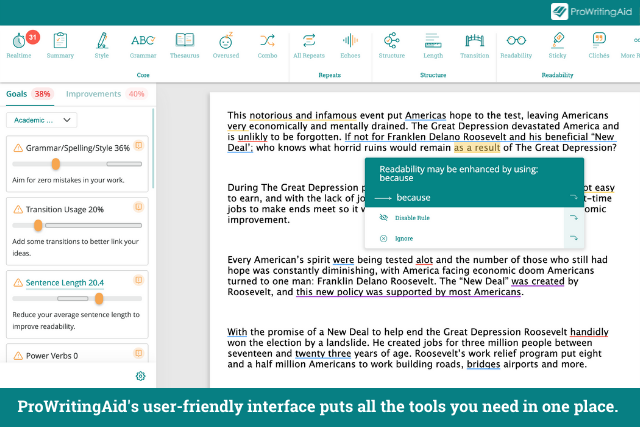Open arrow beside 'because' suggestion
Viewport: 640px width, 427px height.
pos(573,198)
